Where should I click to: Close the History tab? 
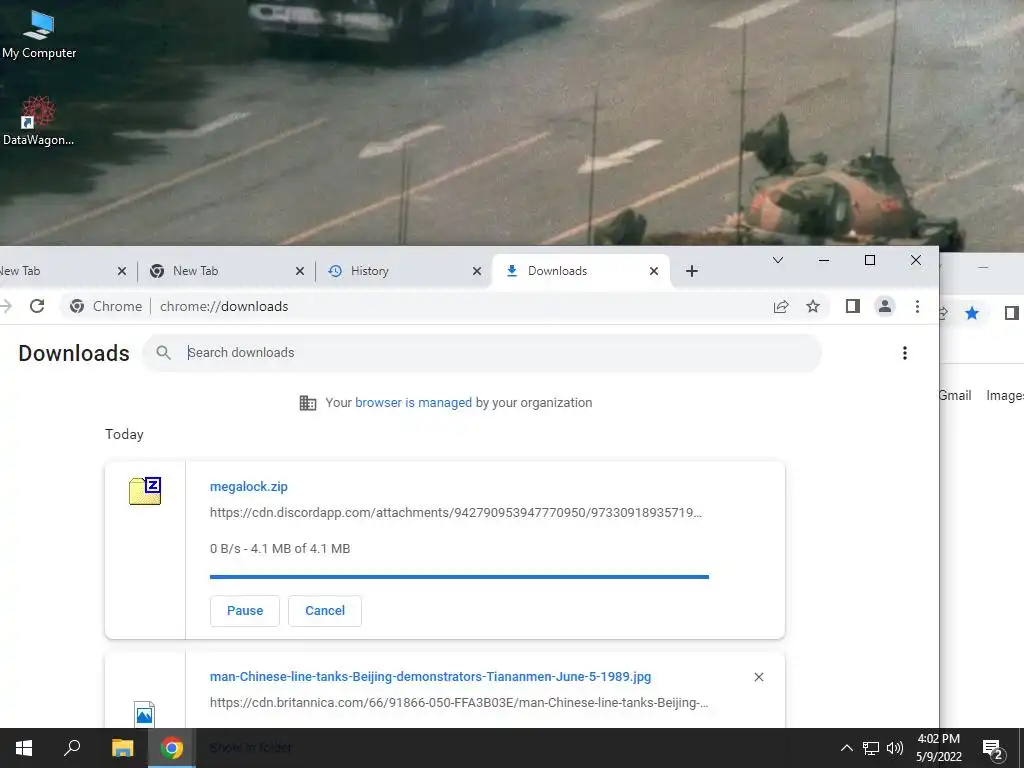click(477, 271)
